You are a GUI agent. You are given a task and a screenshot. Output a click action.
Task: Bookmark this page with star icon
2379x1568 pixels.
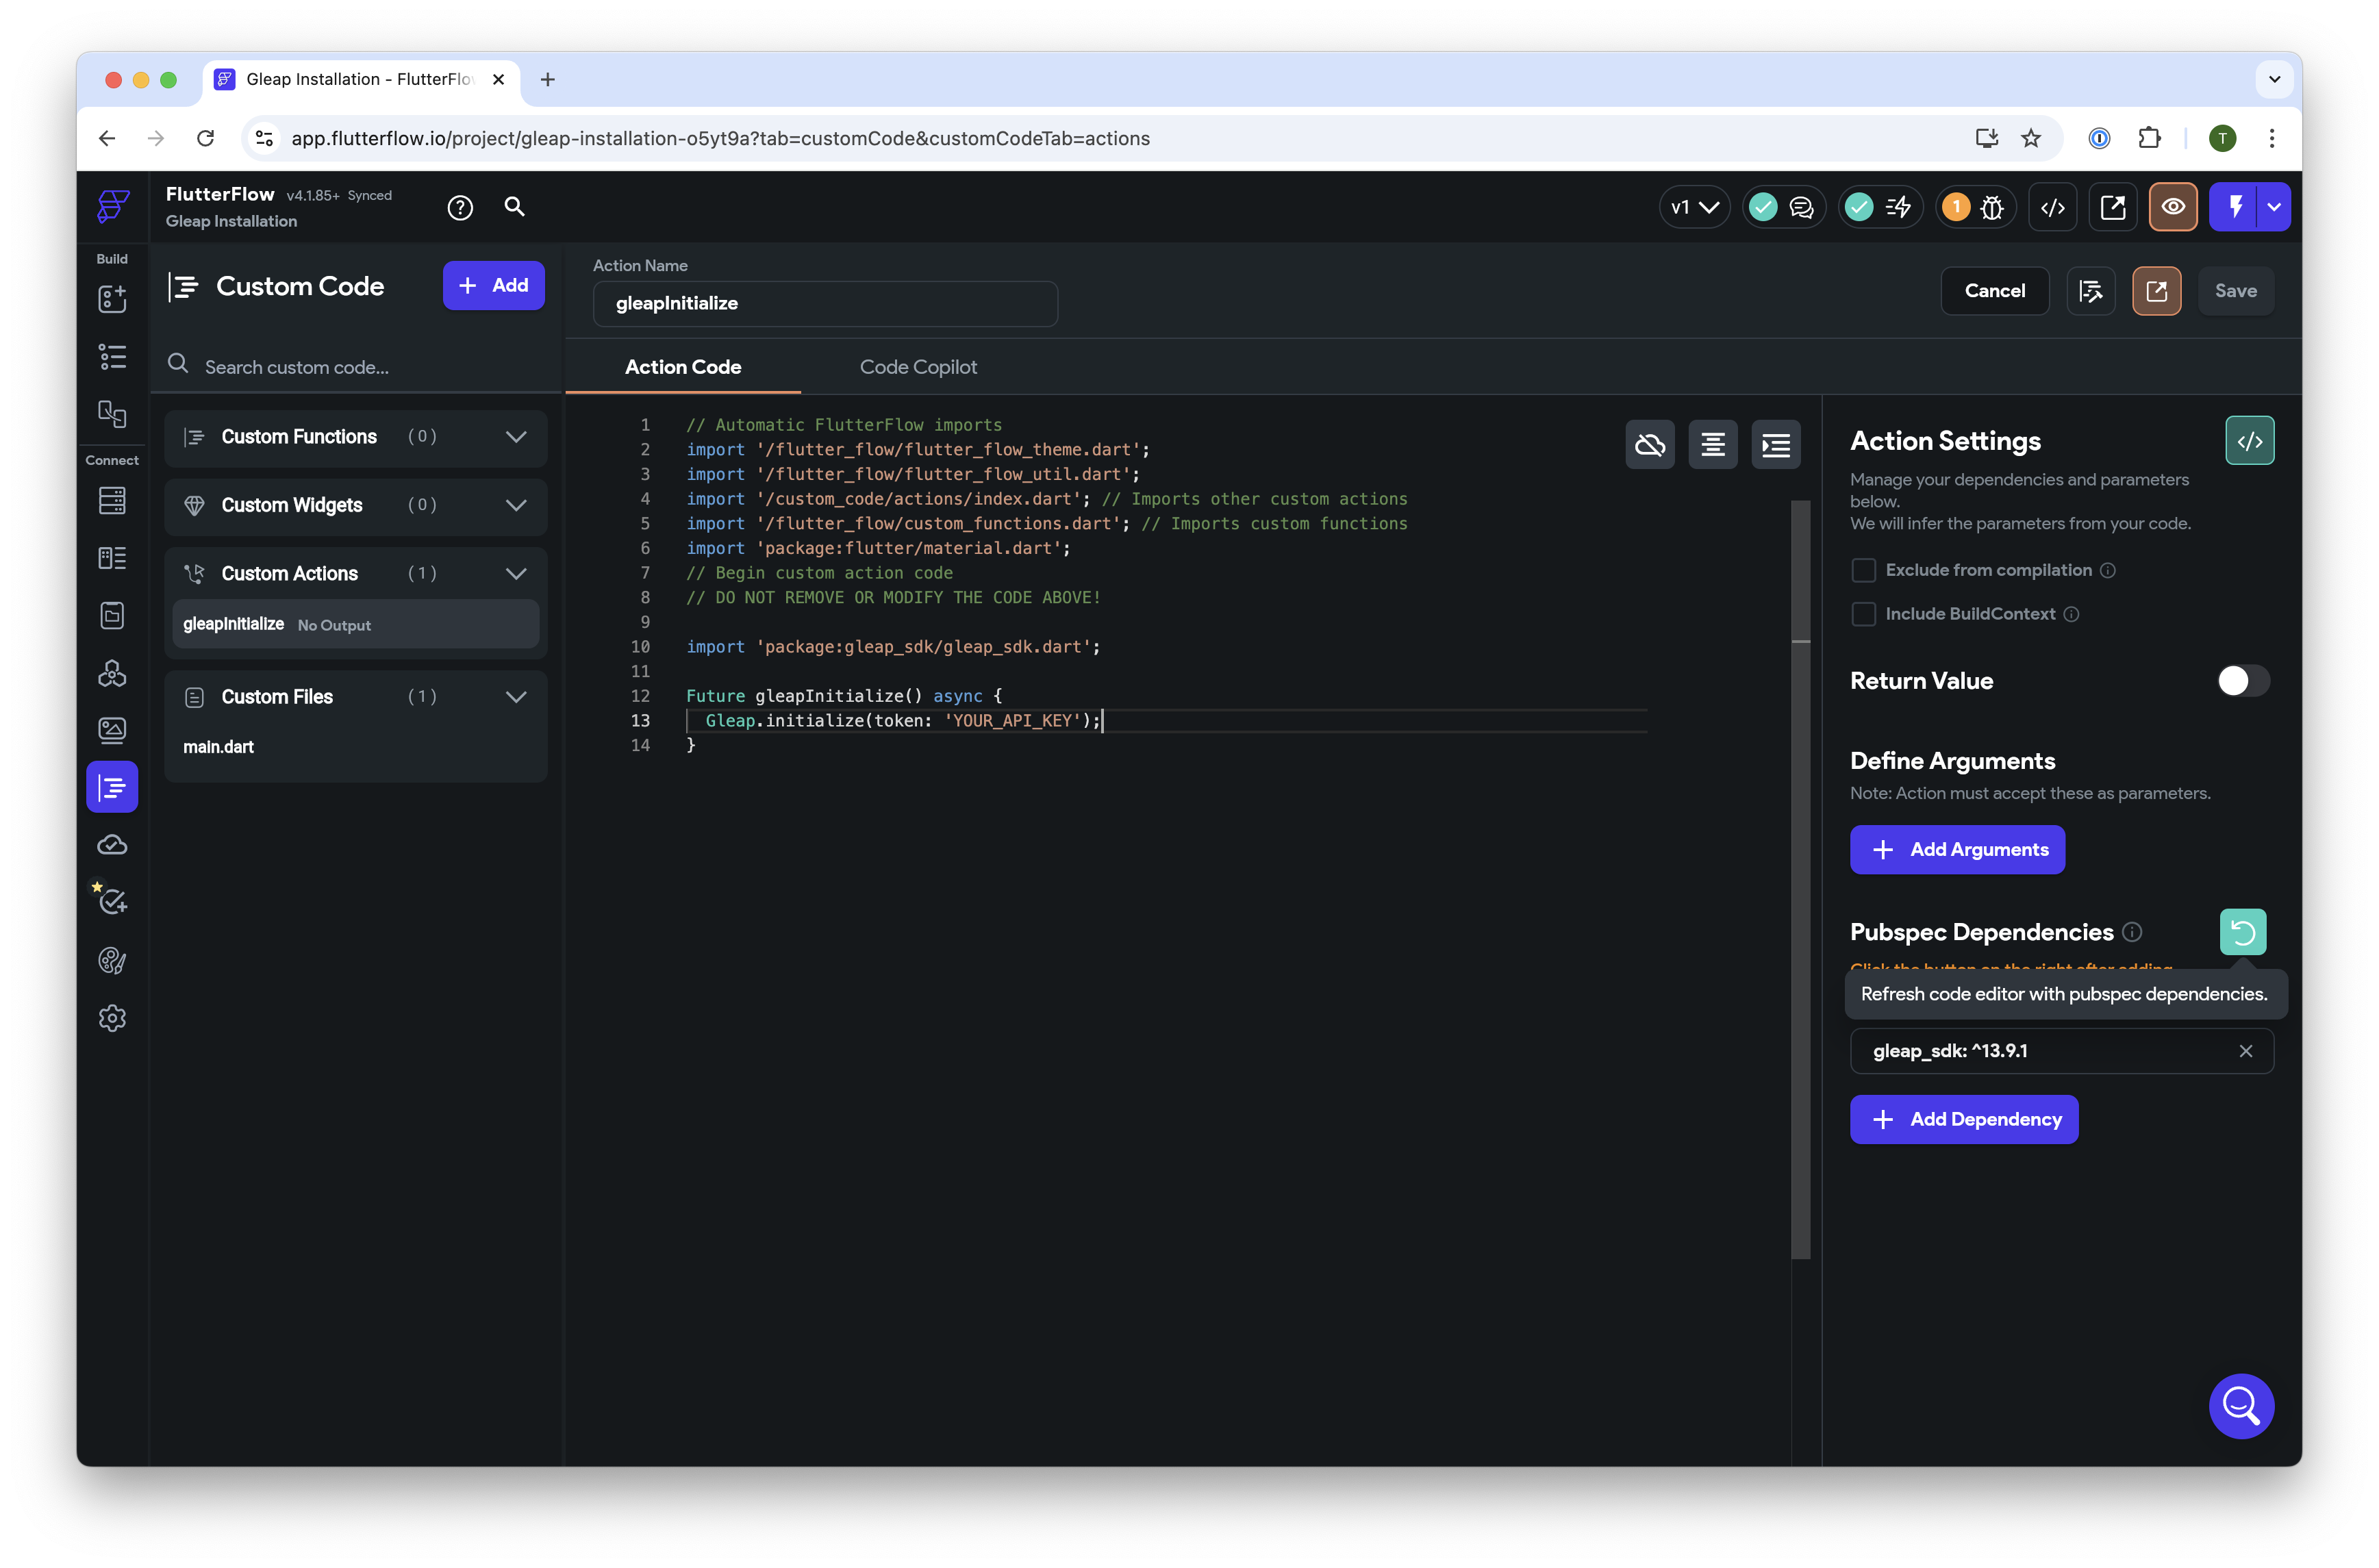[x=2030, y=138]
